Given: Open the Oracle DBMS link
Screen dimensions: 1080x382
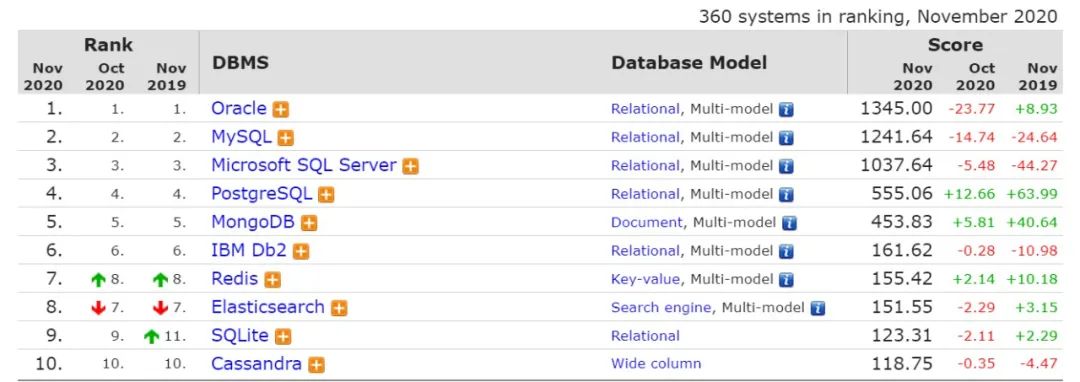Looking at the screenshot, I should point(238,108).
